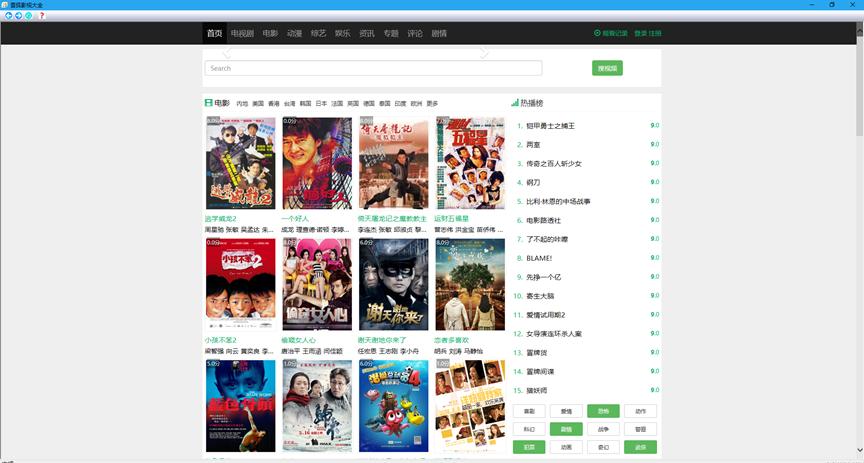
Task: Click the bar chart icon beside 热播榜
Action: [x=515, y=103]
